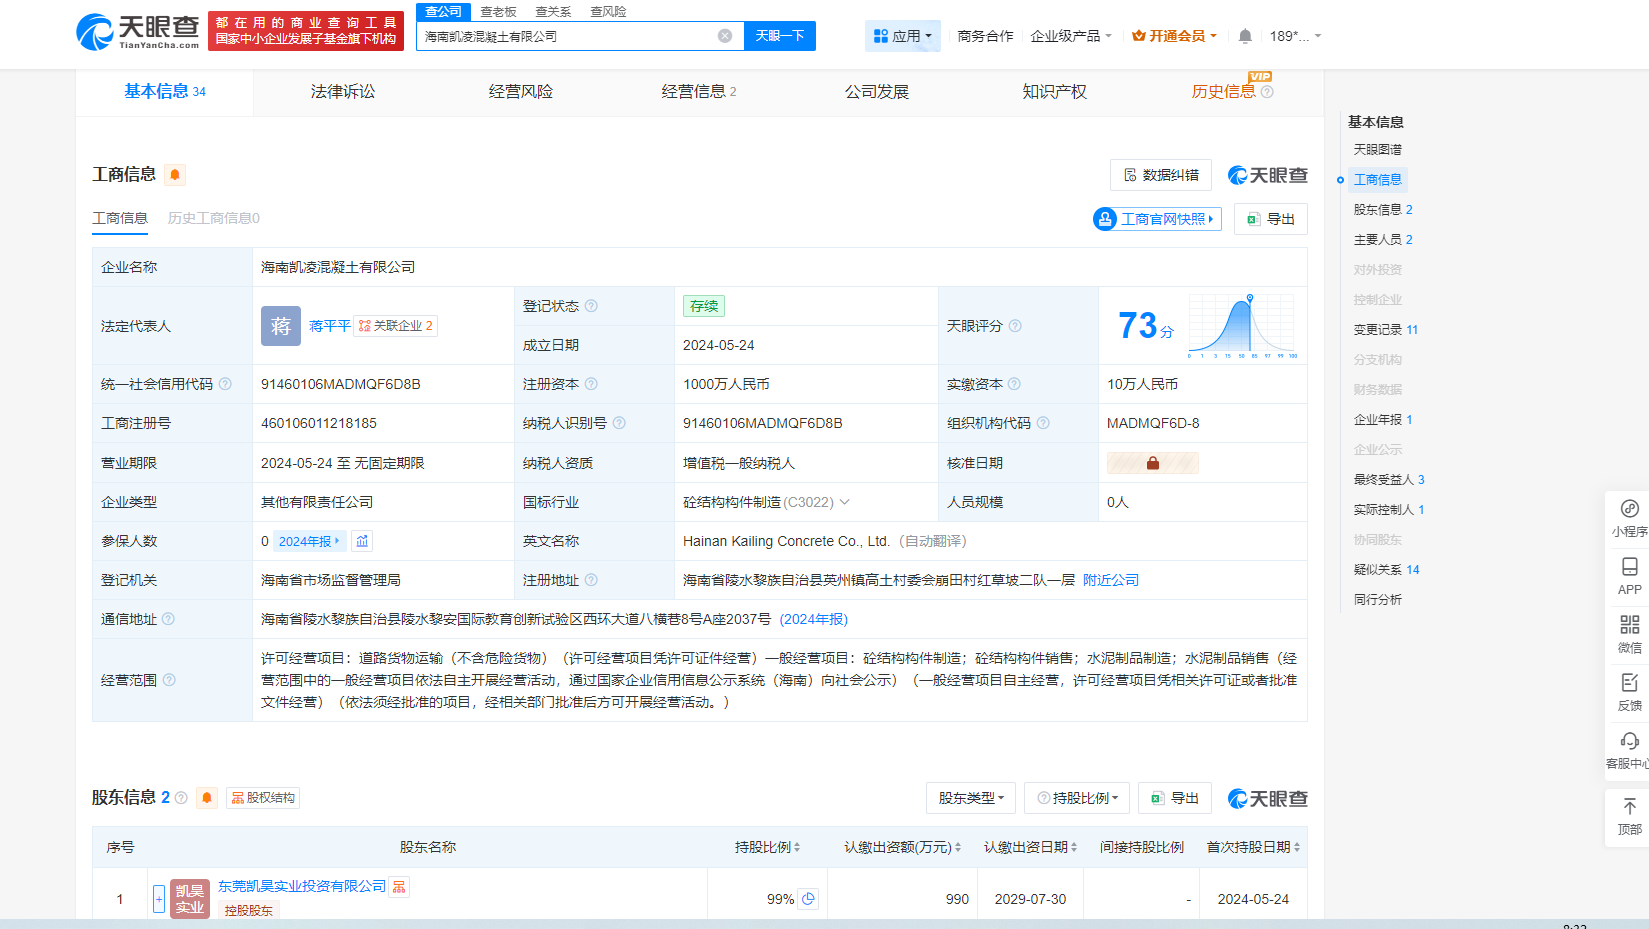1649x929 pixels.
Task: Click the 工商信息 alert bell icon
Action: point(175,175)
